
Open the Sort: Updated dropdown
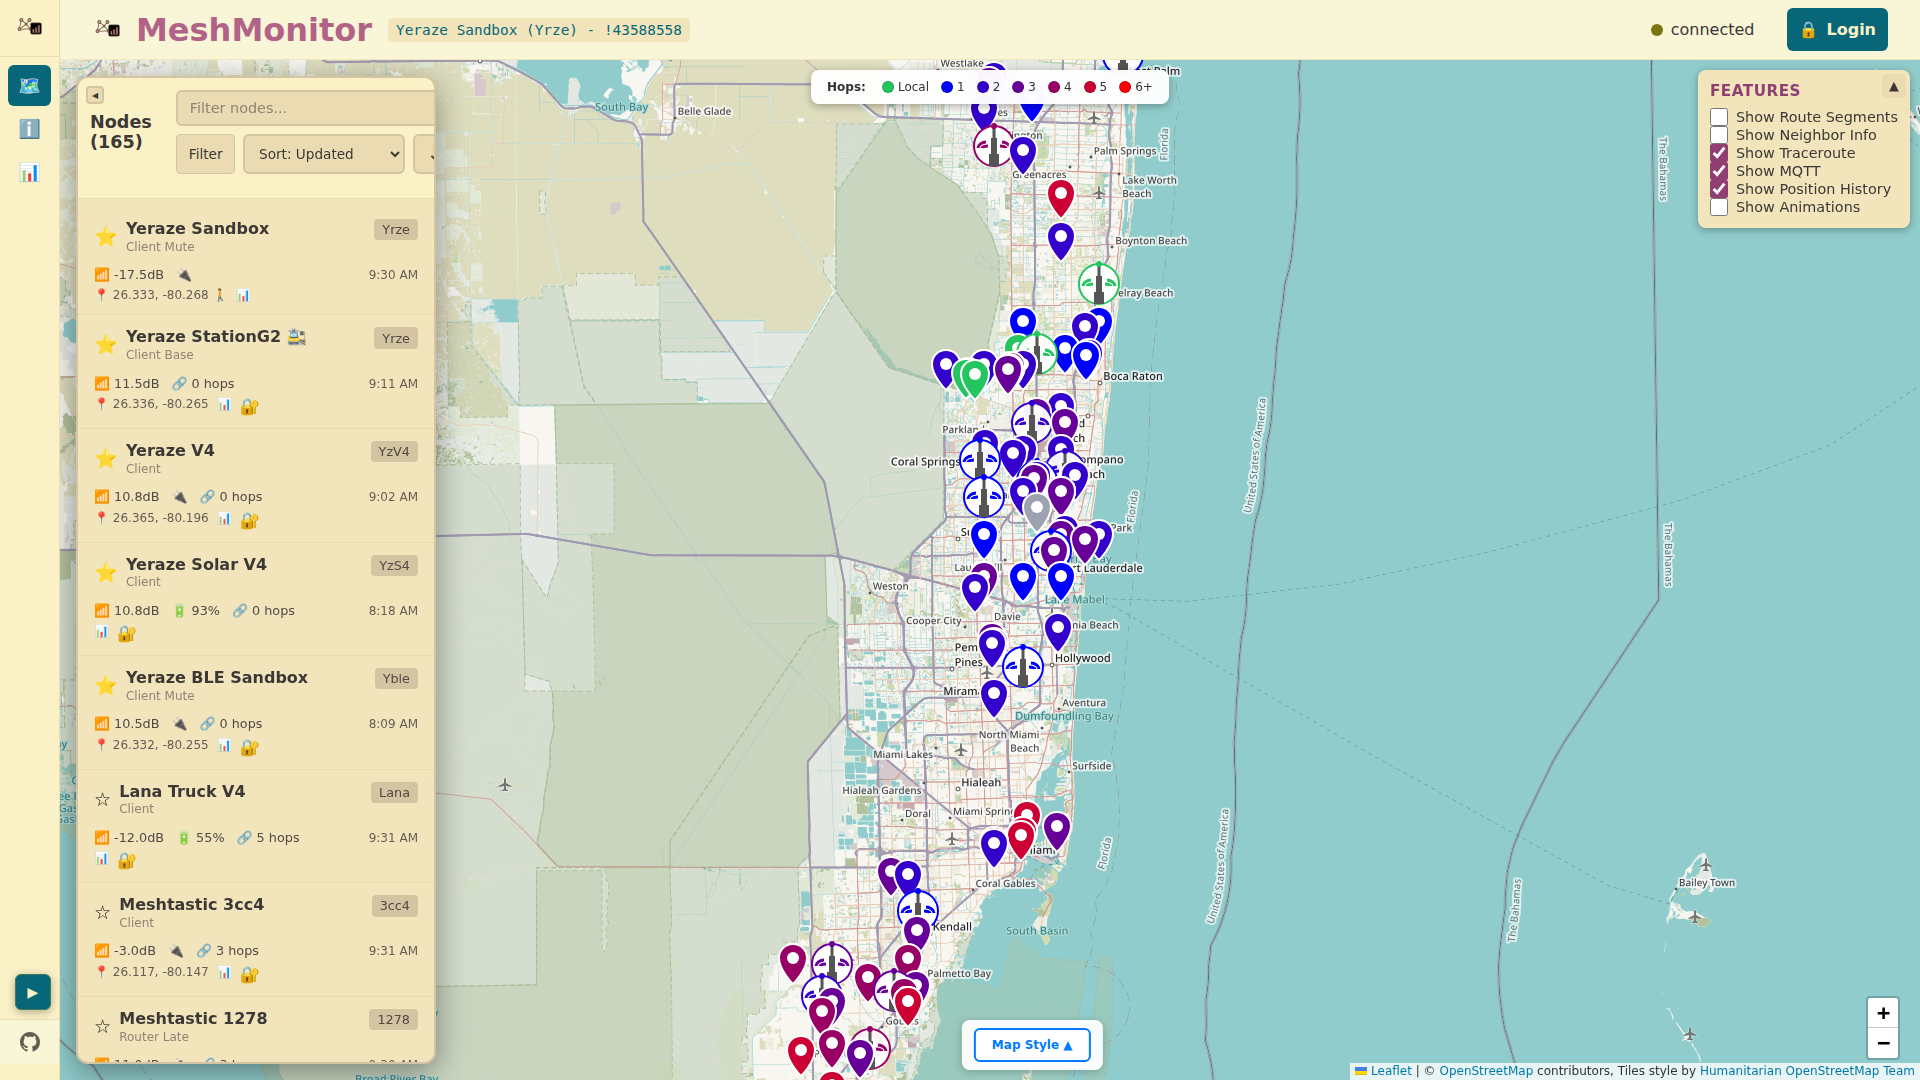(324, 154)
